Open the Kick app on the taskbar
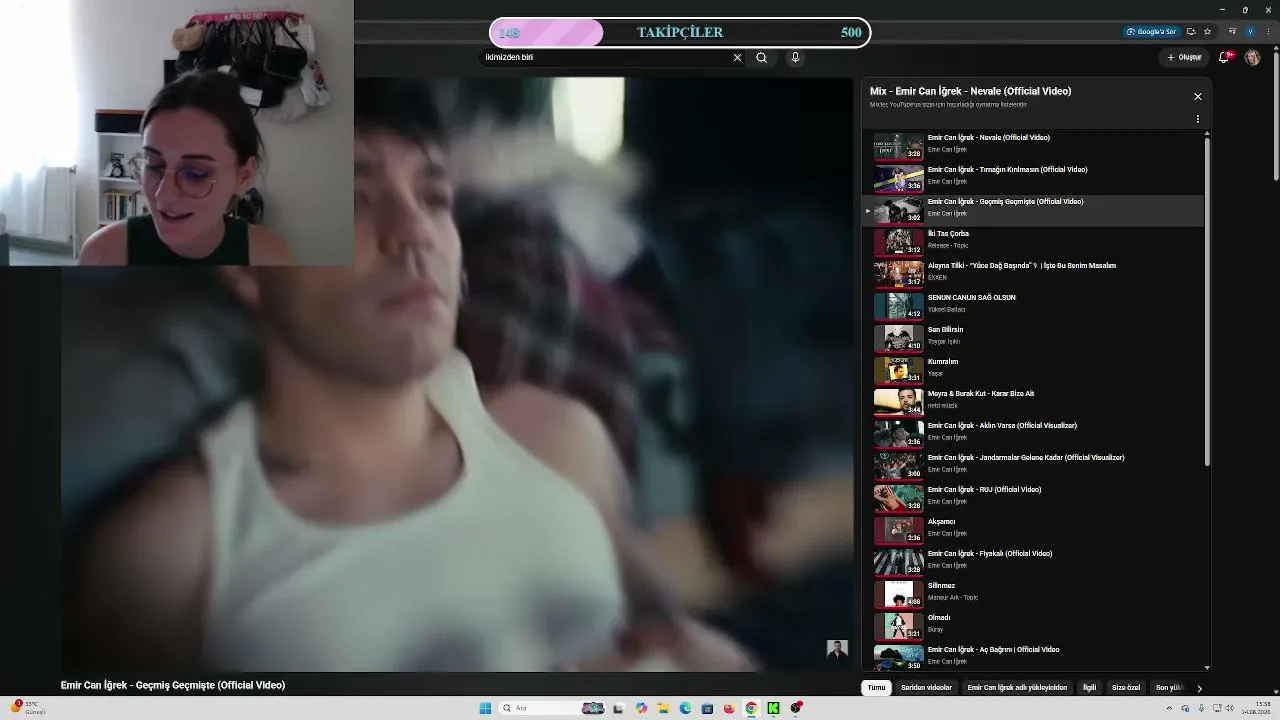This screenshot has width=1280, height=720. click(x=773, y=708)
